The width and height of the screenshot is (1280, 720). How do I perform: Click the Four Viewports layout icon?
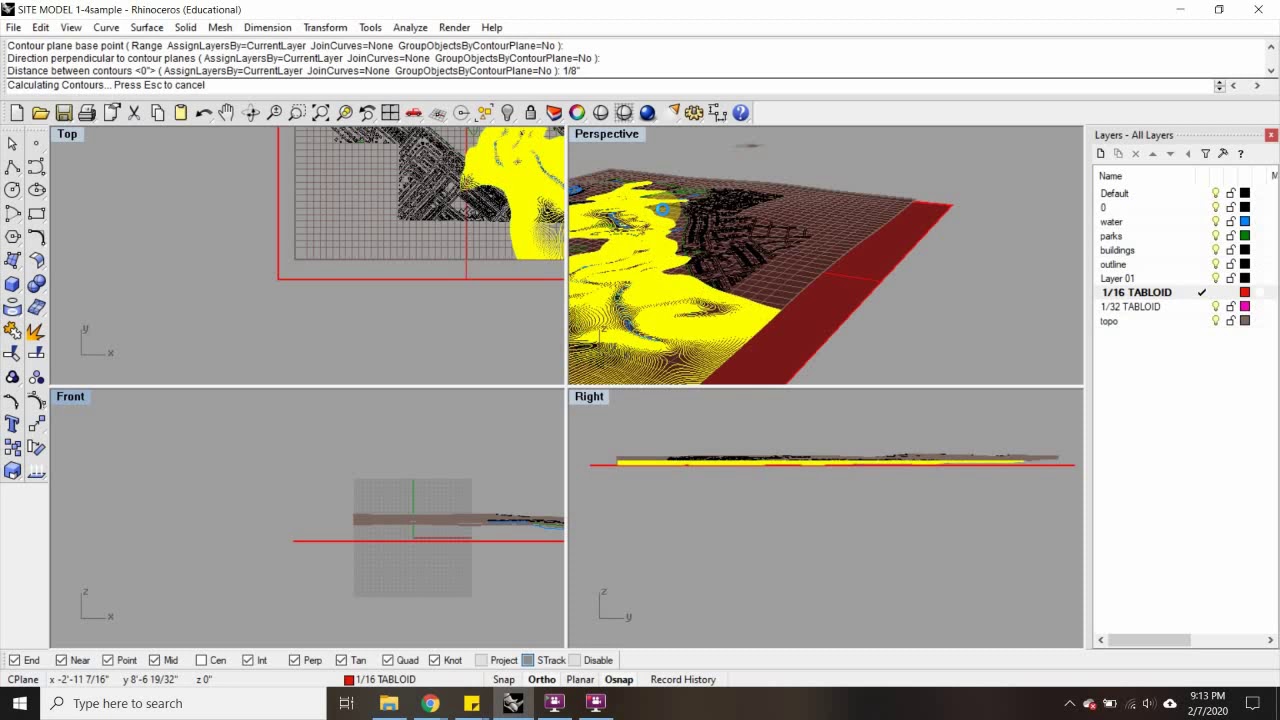point(390,113)
